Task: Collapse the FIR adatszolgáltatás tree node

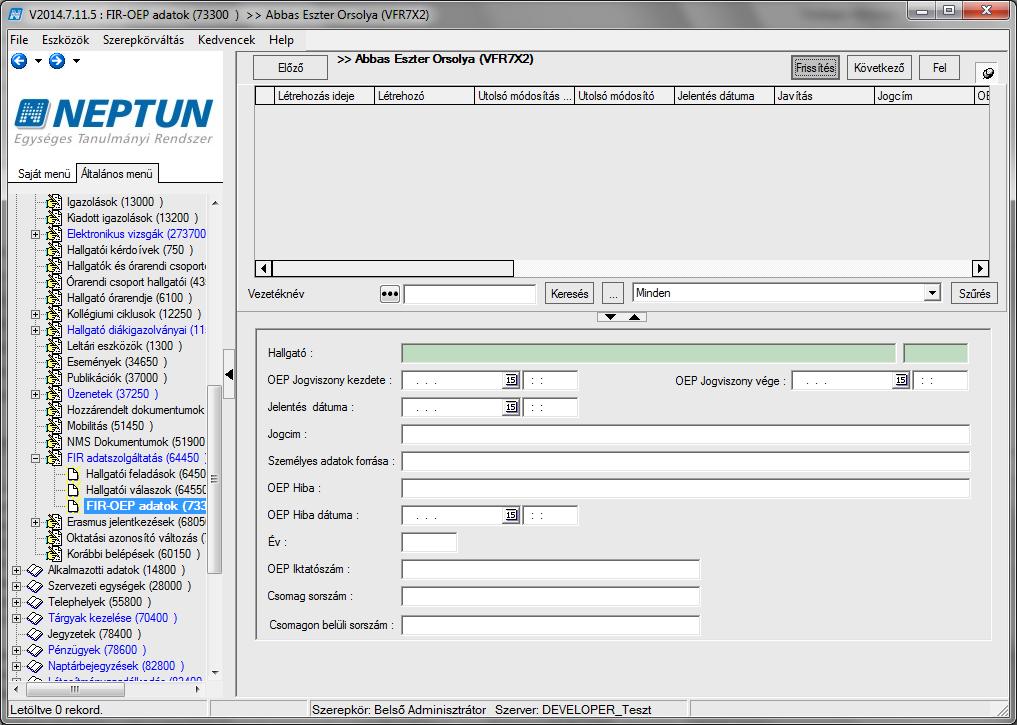Action: 36,458
